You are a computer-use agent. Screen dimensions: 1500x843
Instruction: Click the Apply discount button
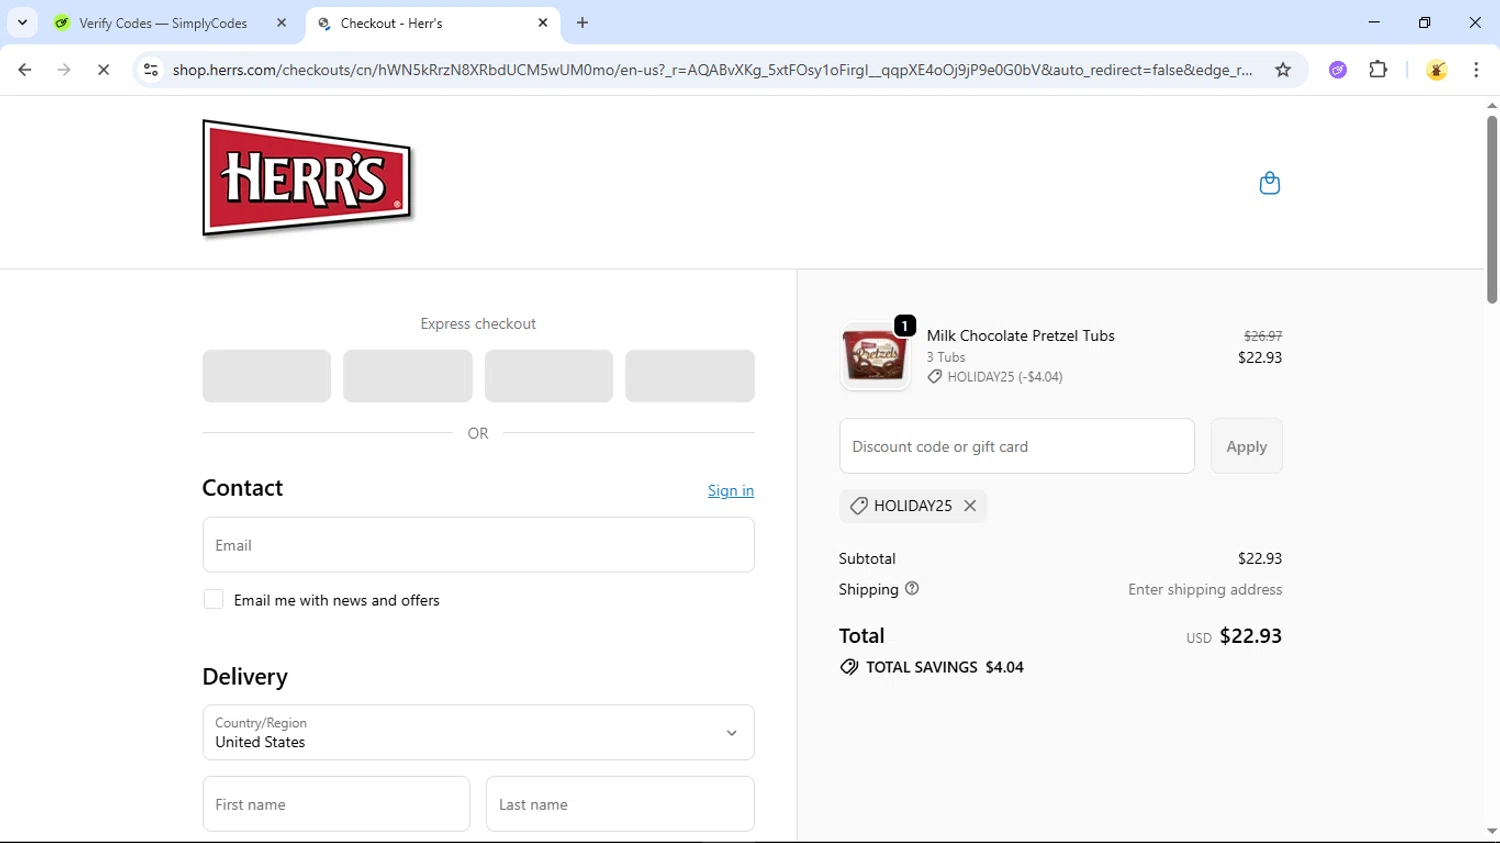point(1246,446)
